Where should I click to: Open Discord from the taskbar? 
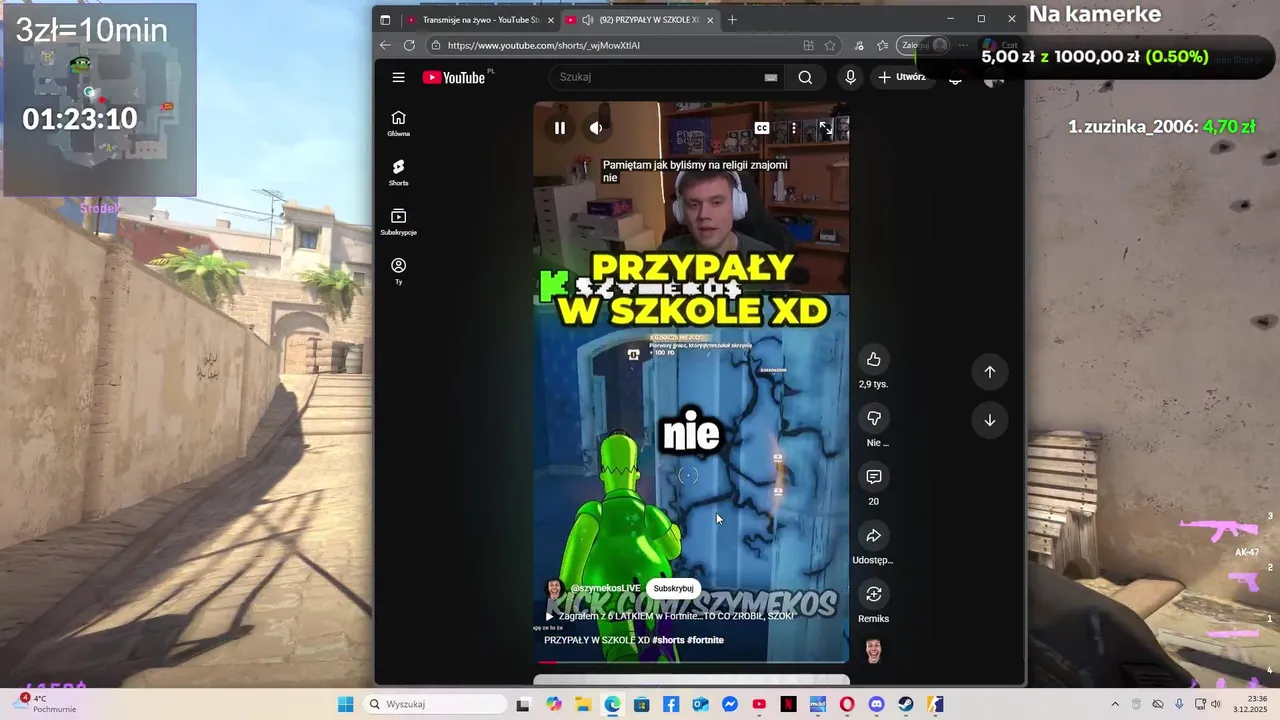877,704
